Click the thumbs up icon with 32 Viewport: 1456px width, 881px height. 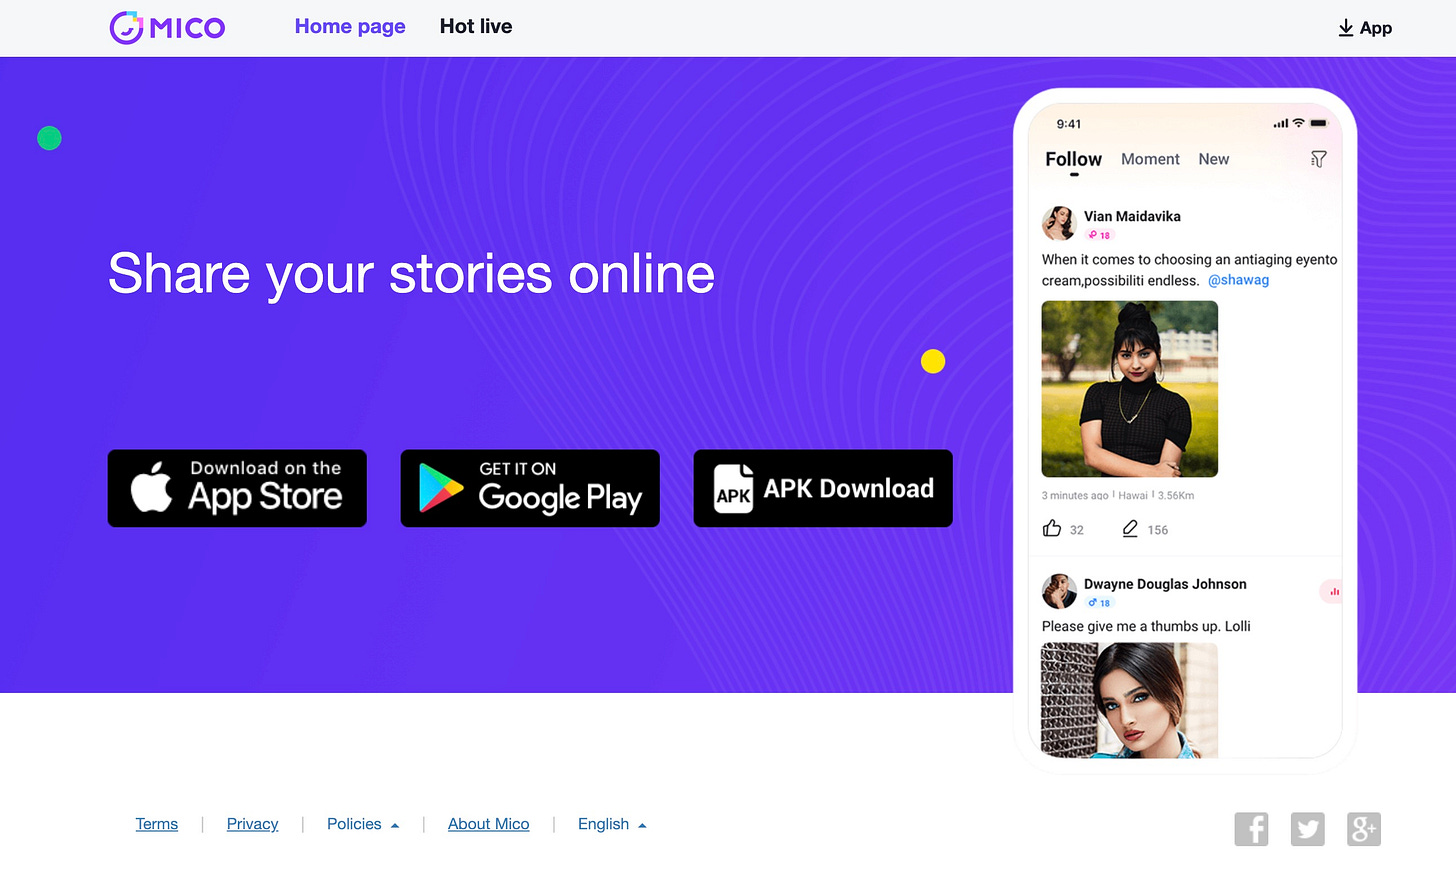1052,528
